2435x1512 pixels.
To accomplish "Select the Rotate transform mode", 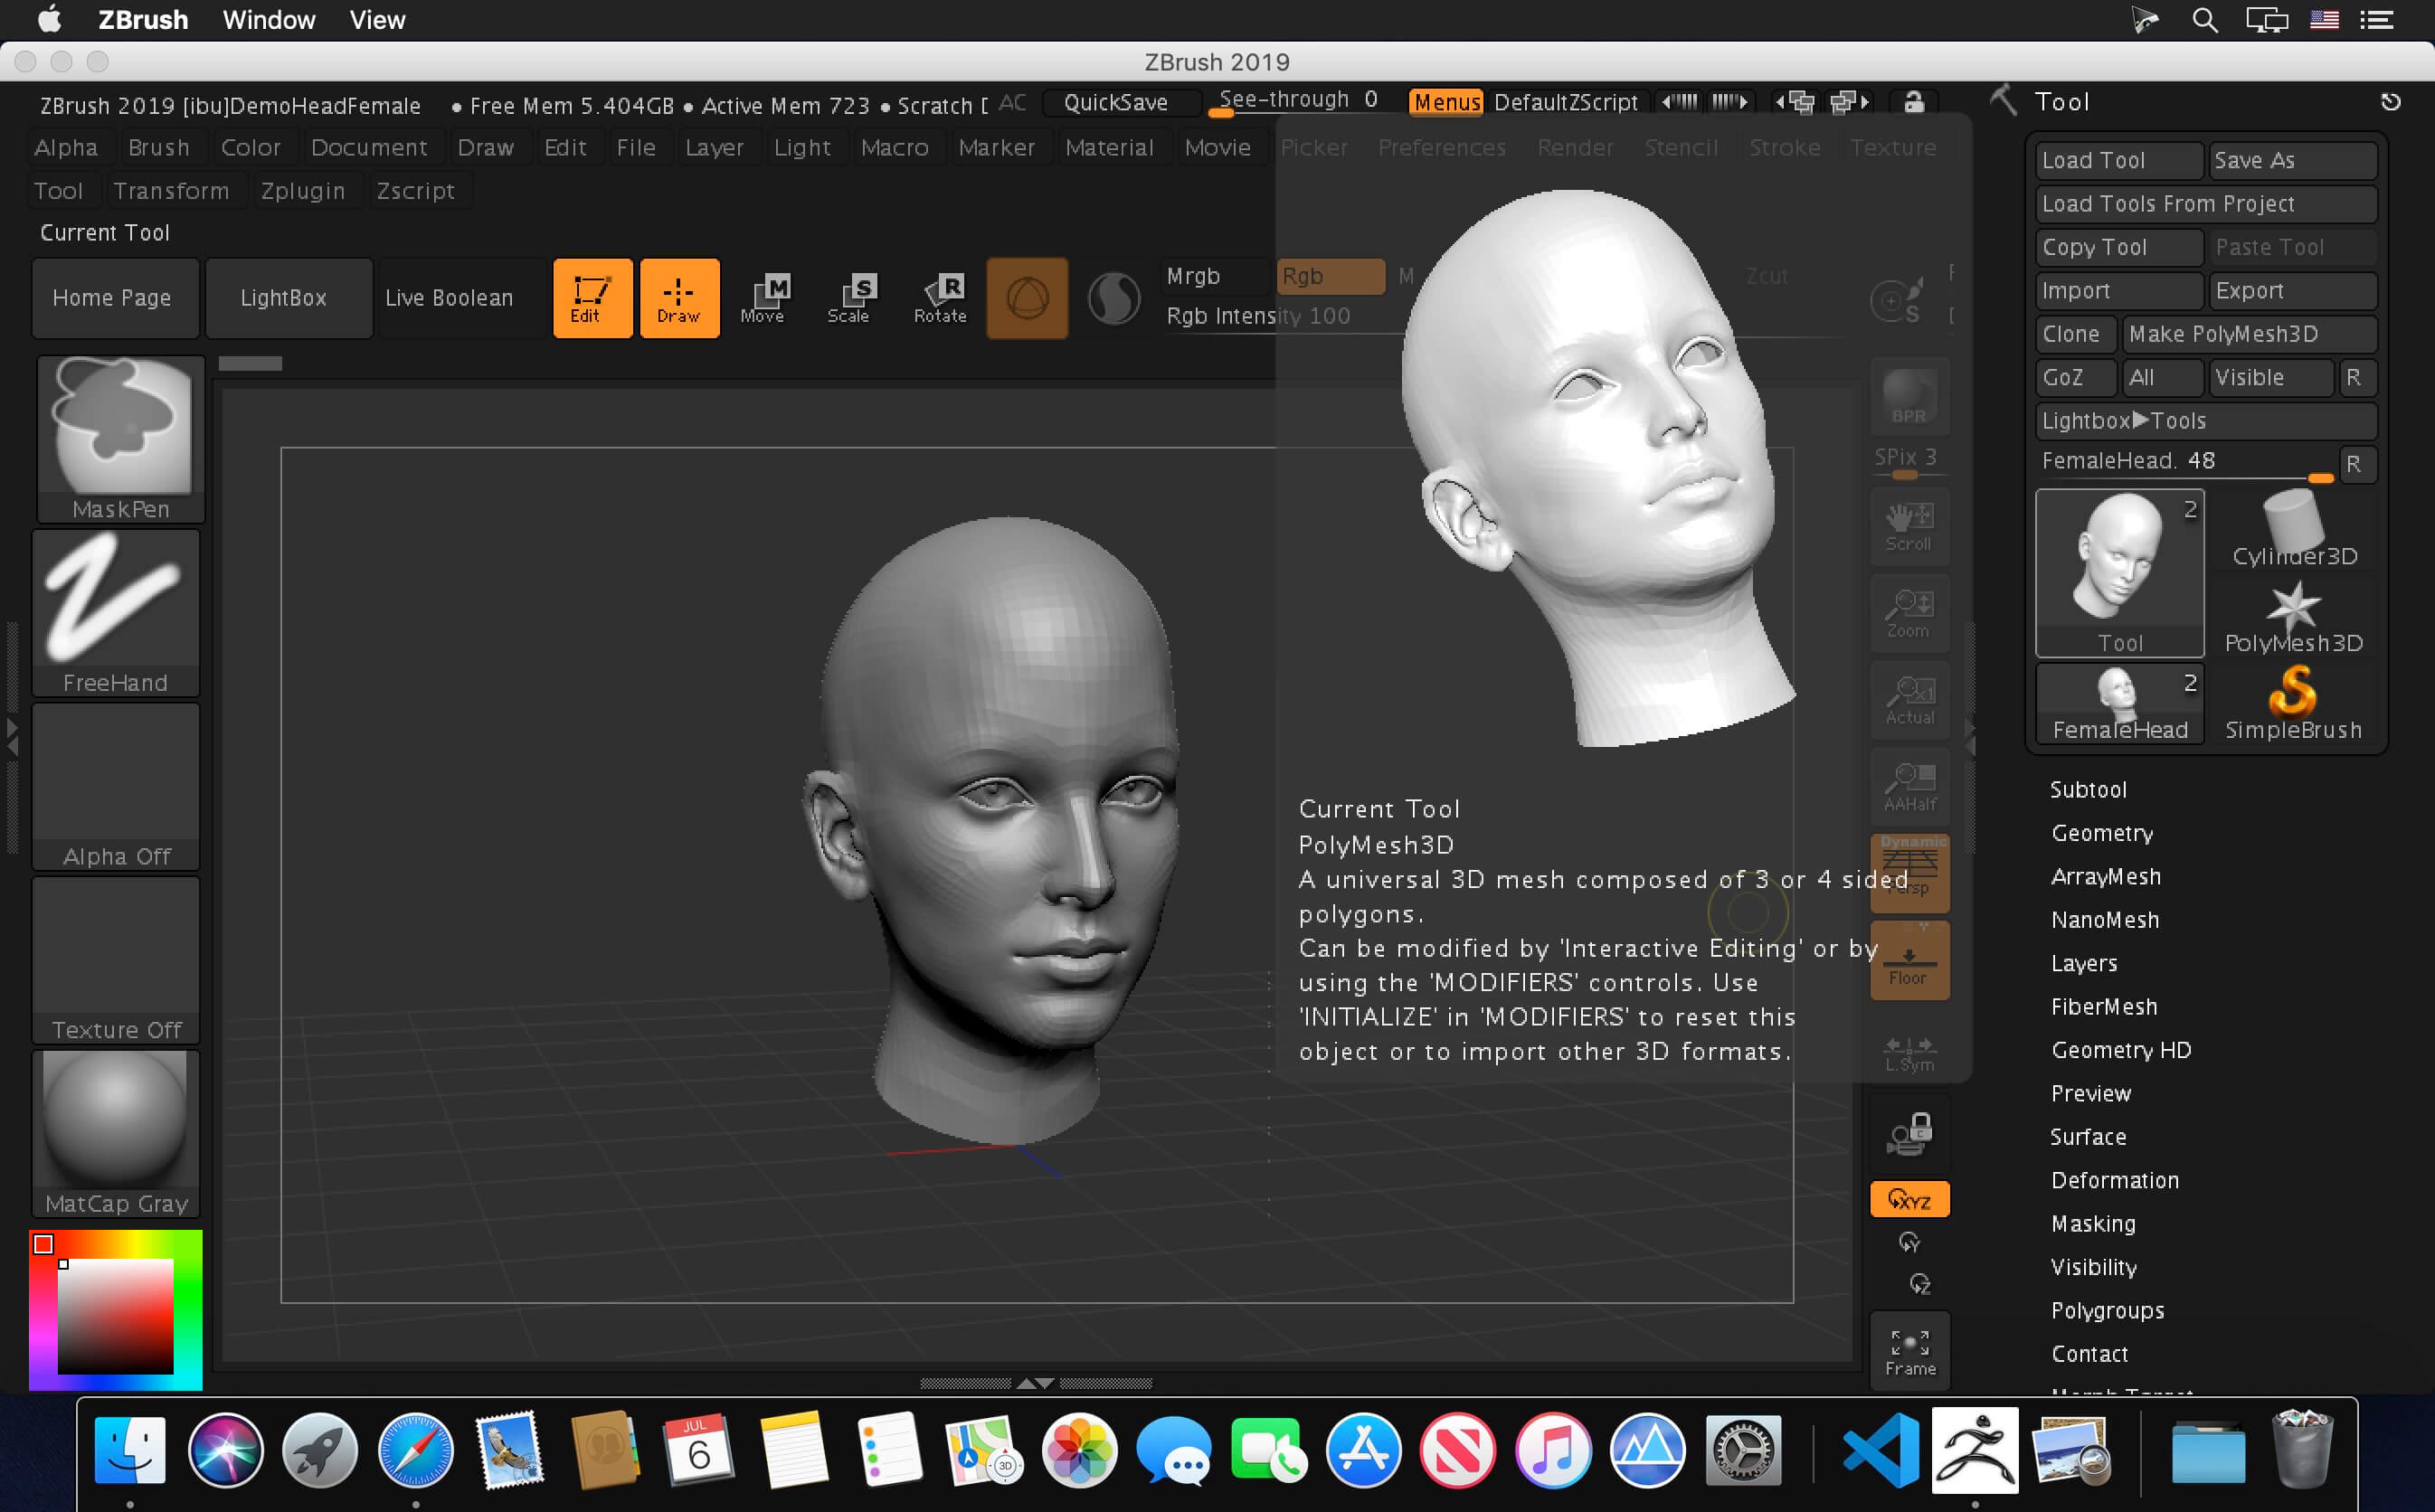I will click(939, 298).
